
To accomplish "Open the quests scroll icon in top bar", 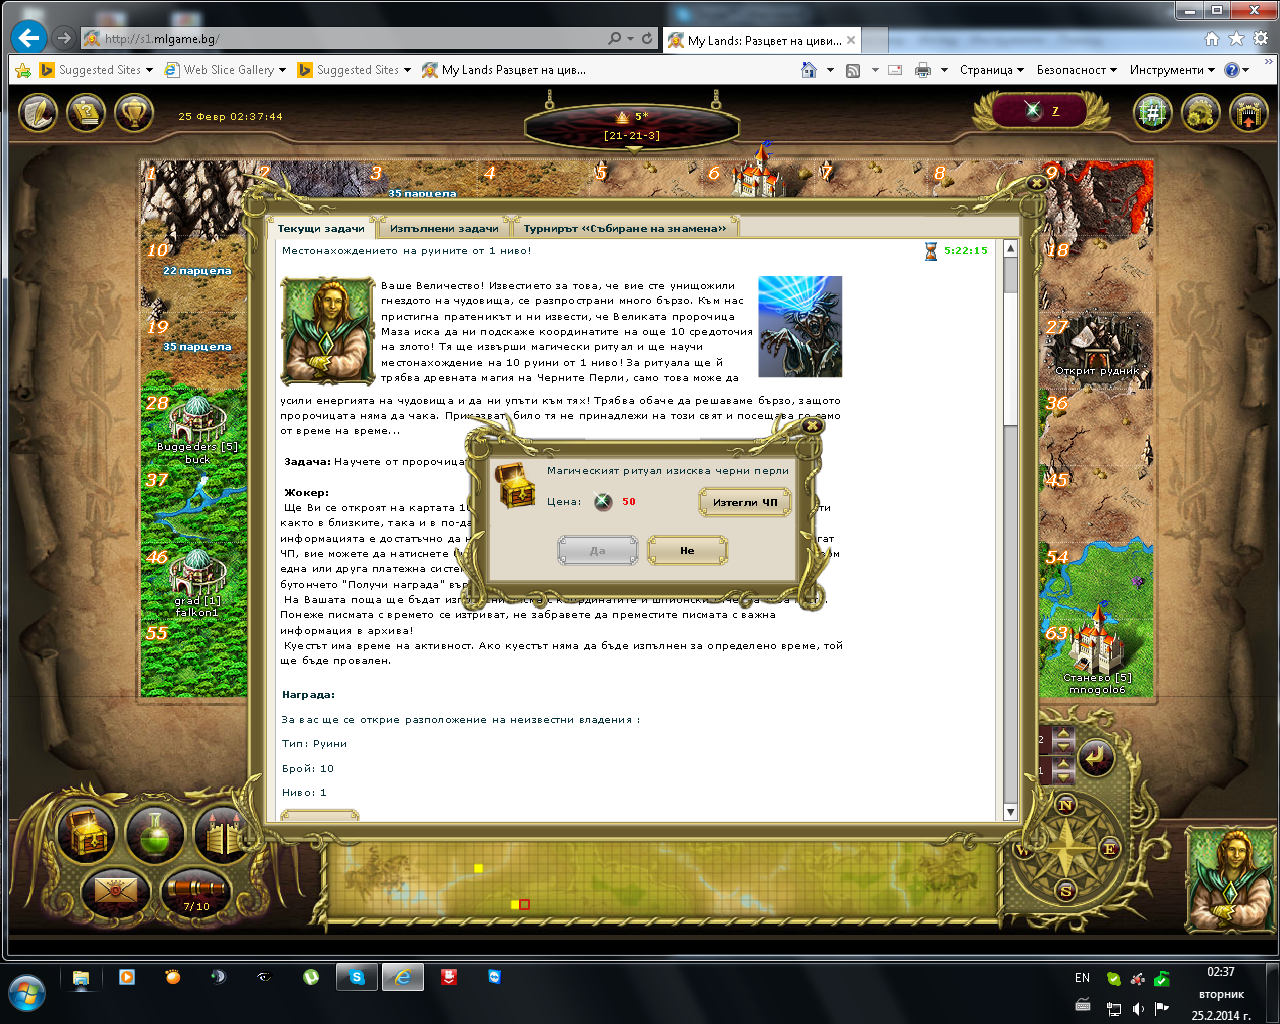I will (86, 113).
